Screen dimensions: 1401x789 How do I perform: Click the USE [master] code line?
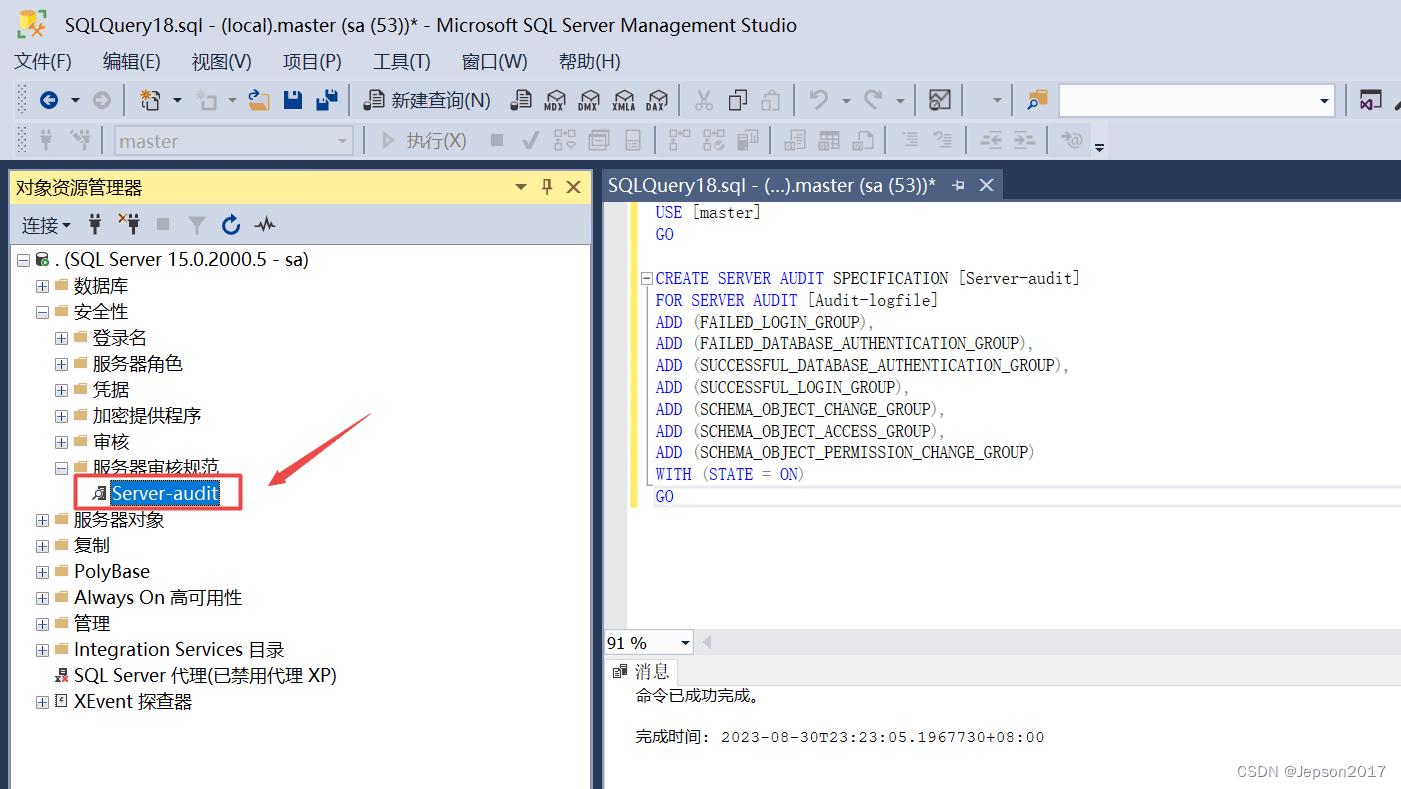pos(708,213)
